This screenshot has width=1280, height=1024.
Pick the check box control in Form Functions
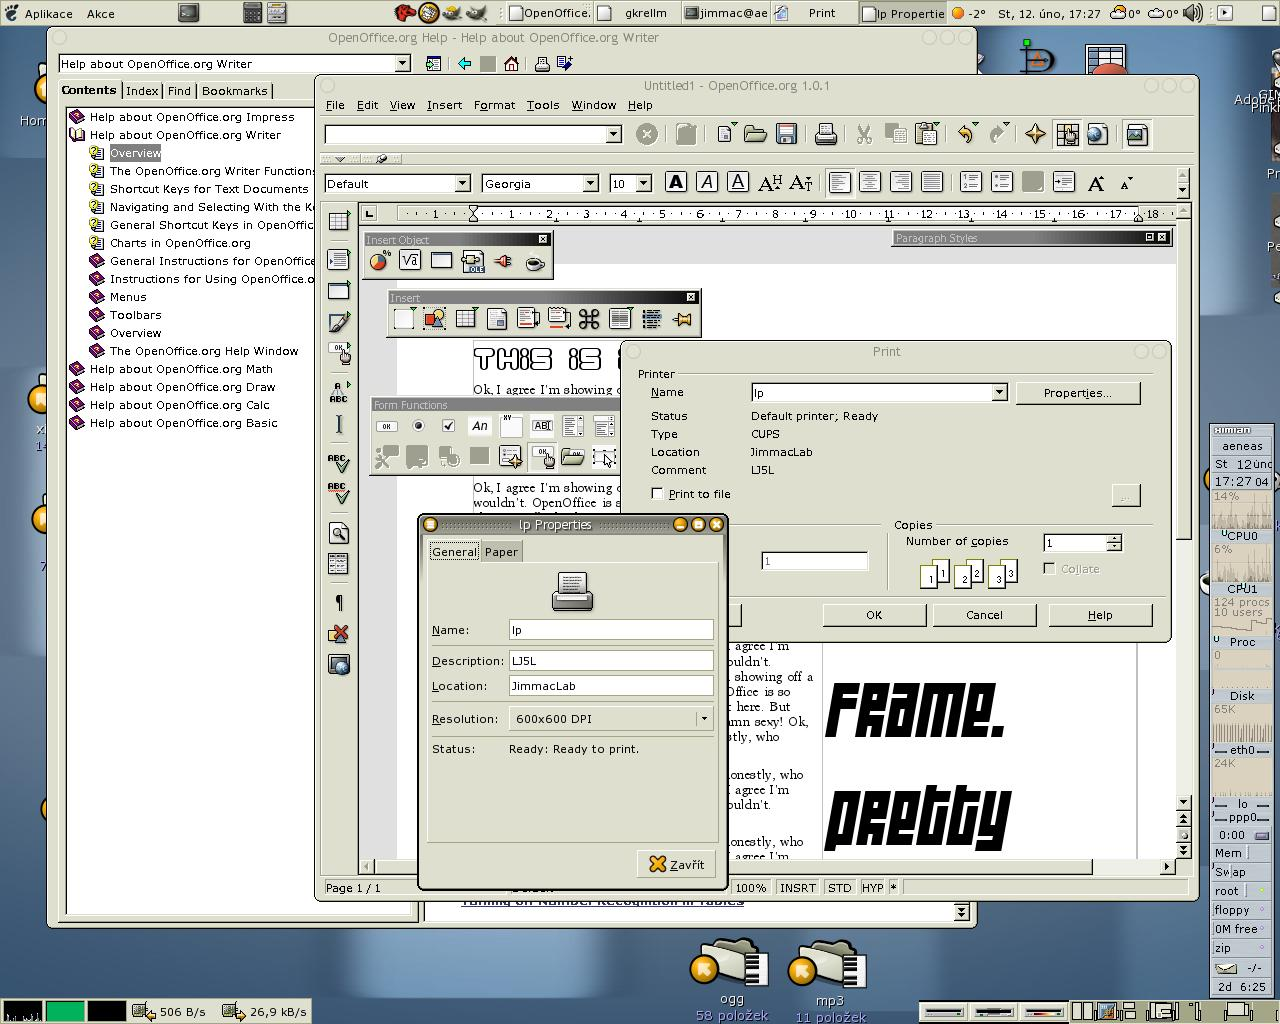point(448,426)
